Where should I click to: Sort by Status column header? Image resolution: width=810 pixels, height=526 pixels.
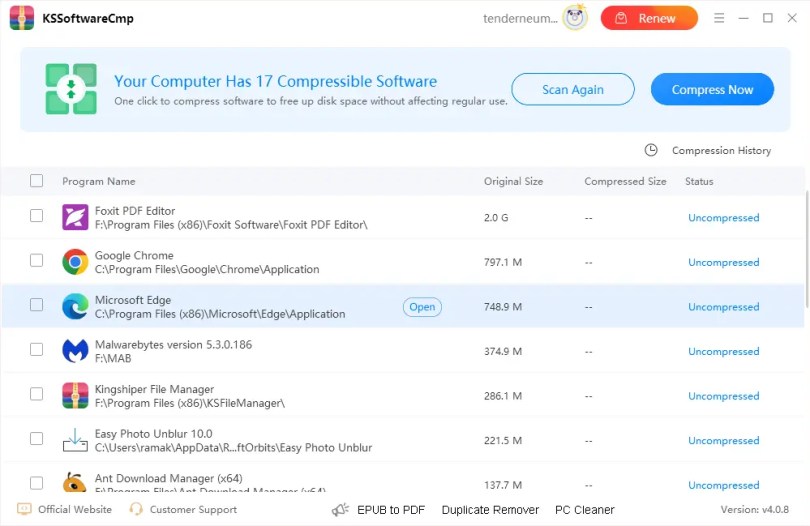click(x=699, y=181)
